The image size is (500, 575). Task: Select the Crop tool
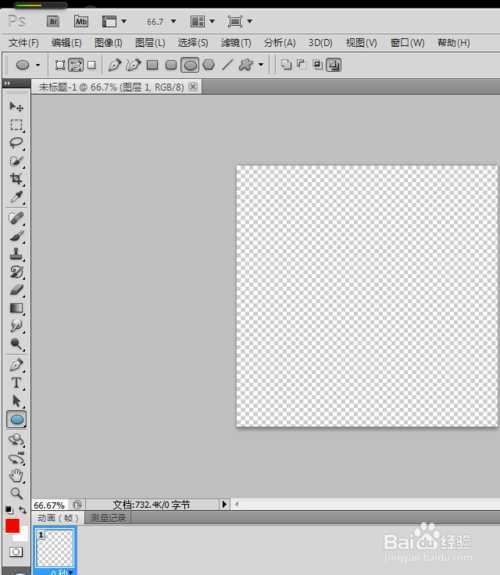tap(16, 179)
